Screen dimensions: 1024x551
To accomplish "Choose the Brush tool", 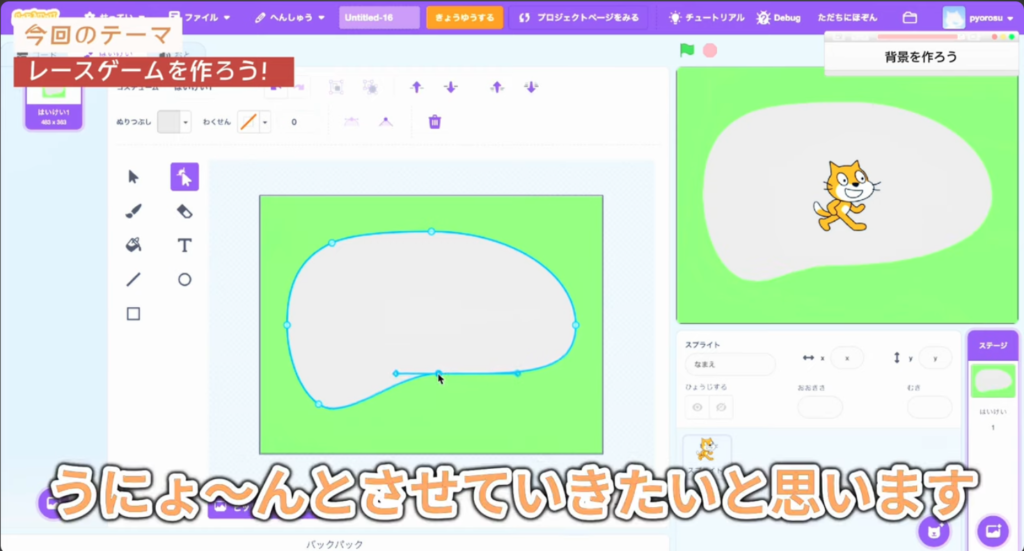I will [x=133, y=211].
